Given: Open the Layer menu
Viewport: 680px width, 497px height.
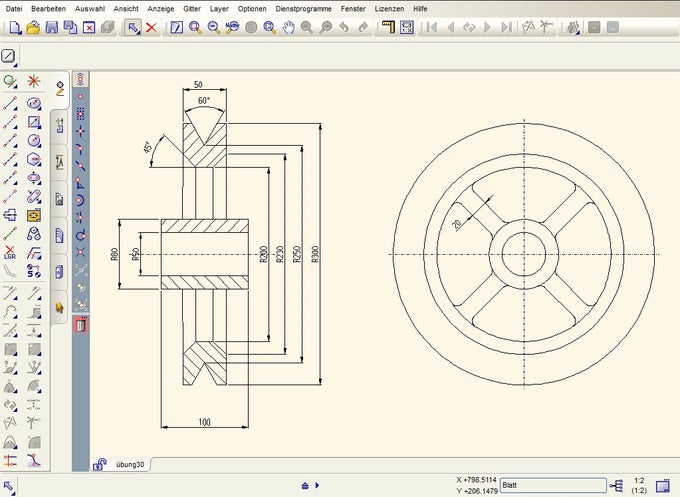Looking at the screenshot, I should [219, 9].
